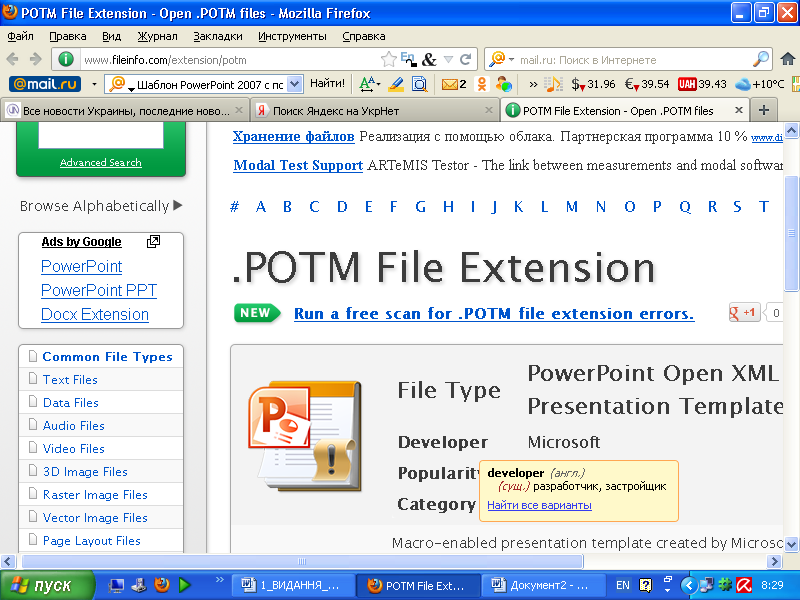The image size is (800, 600).
Task: Open the Инструменты menu
Action: pos(292,36)
